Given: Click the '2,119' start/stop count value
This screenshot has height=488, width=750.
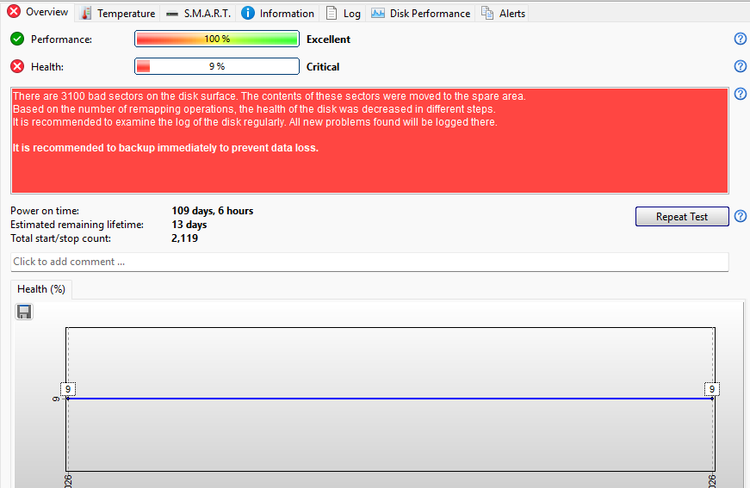Looking at the screenshot, I should [185, 238].
